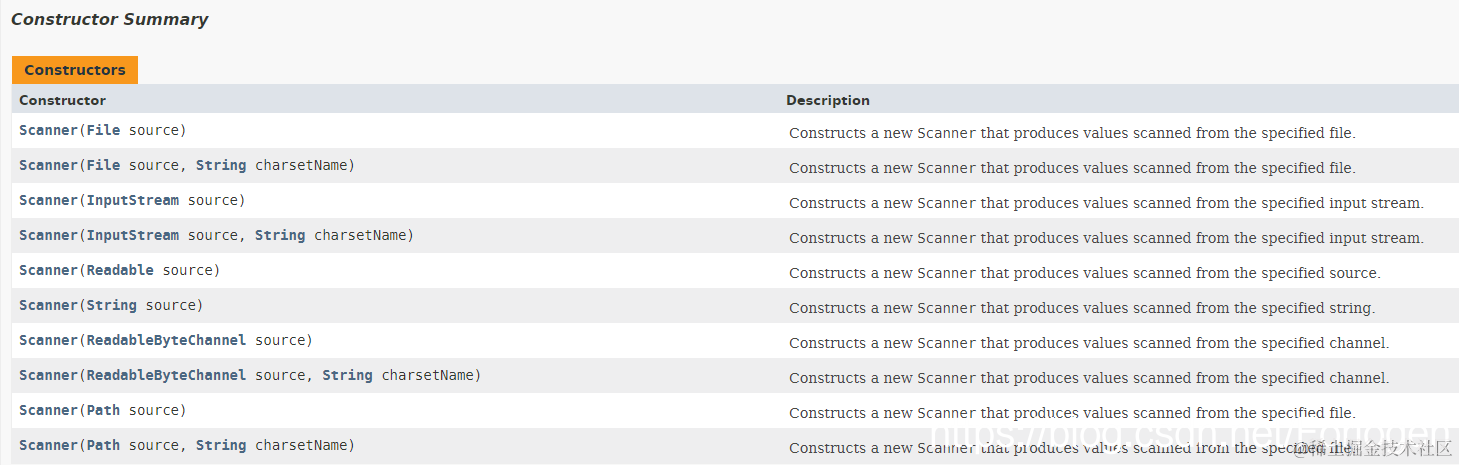Screen dimensions: 1459x465
Task: Click the Readable parameter type link
Action: 120,270
